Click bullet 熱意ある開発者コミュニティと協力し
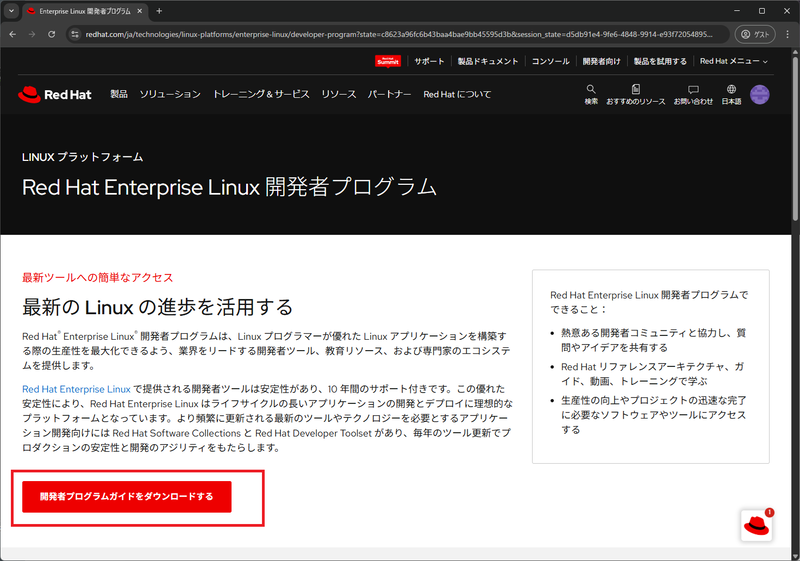The image size is (800, 561). click(x=654, y=340)
